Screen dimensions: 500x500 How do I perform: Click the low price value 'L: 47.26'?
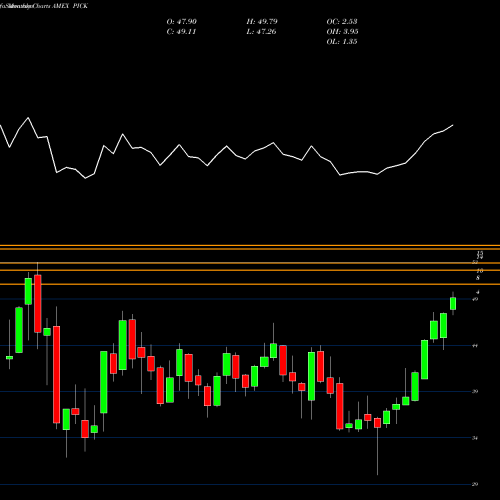[261, 32]
